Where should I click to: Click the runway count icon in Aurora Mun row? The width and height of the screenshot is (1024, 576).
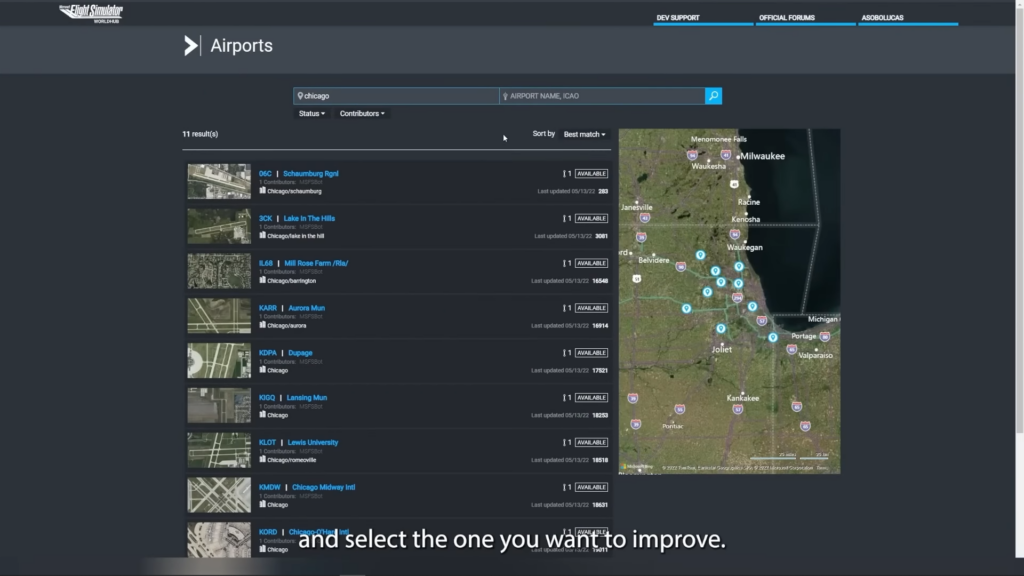[564, 308]
